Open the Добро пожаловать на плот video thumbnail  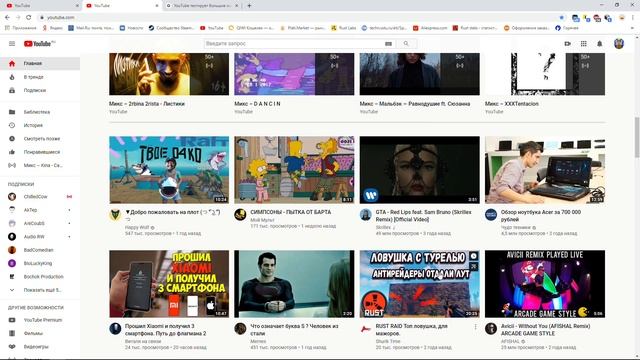169,170
